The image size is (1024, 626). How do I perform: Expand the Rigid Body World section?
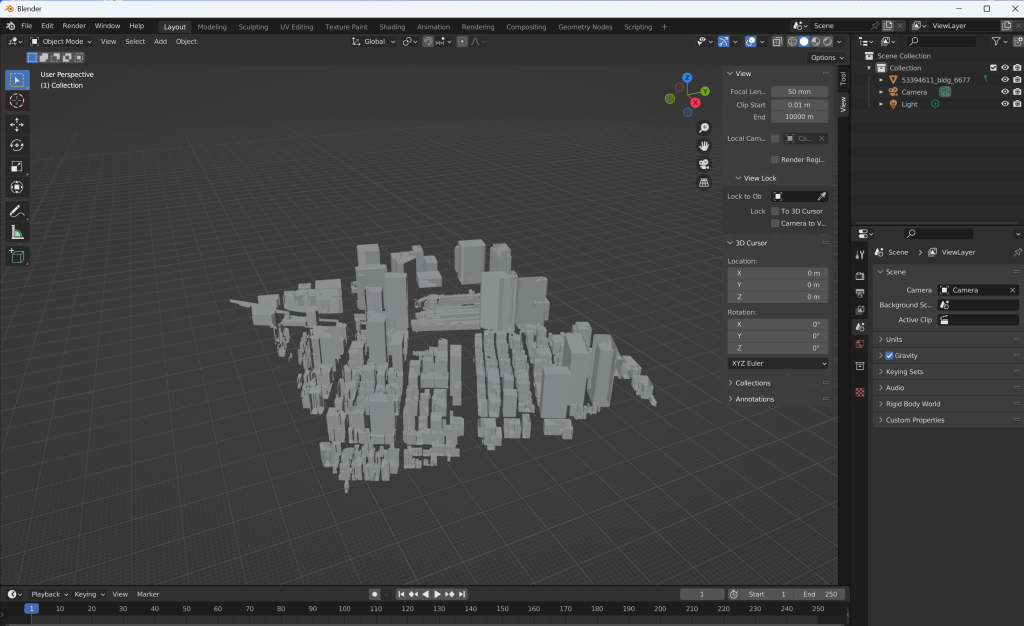[912, 404]
